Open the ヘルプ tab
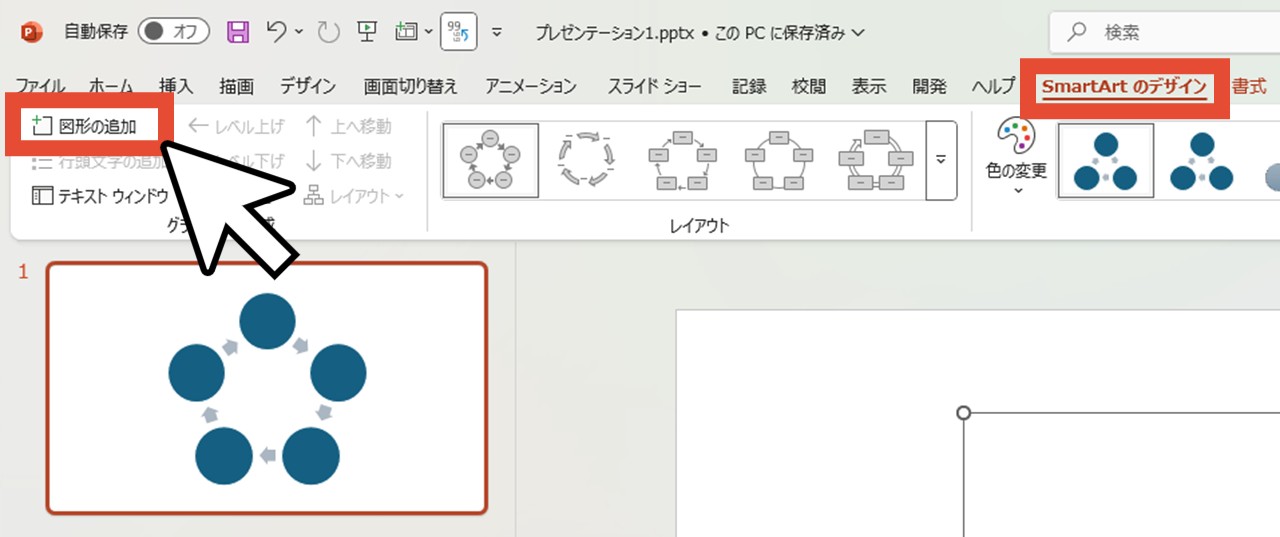This screenshot has width=1280, height=537. (x=994, y=87)
